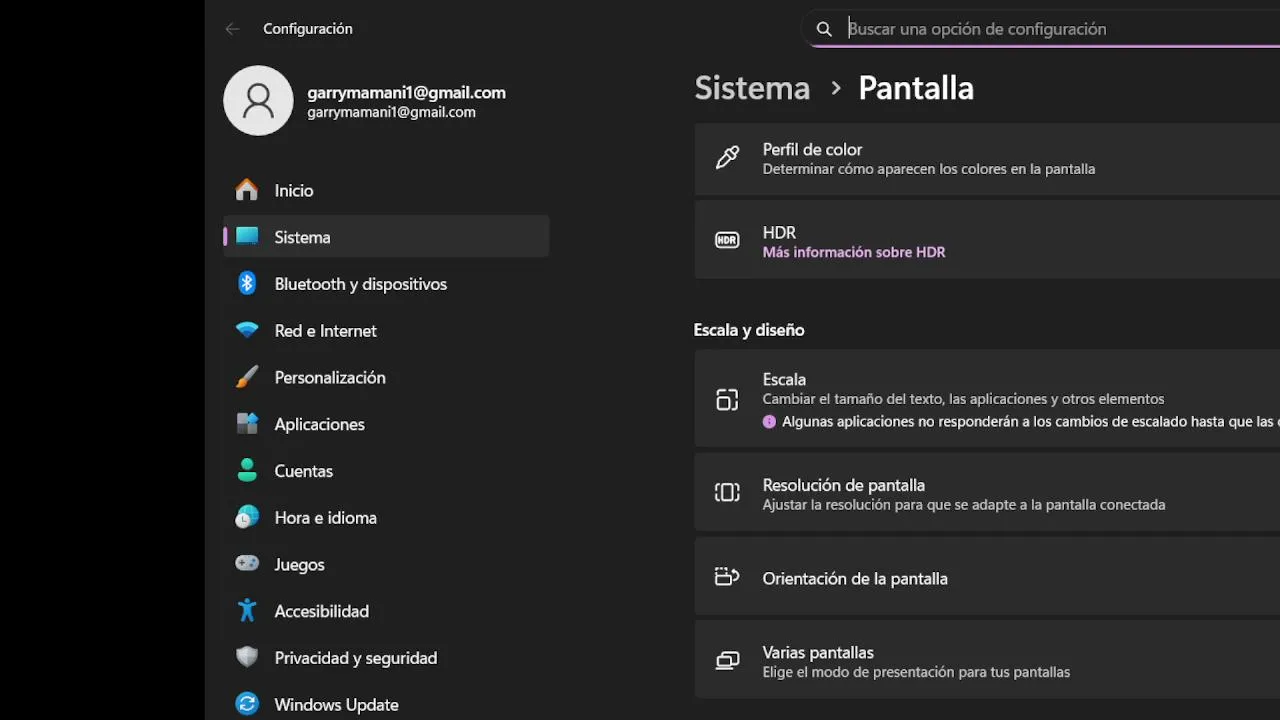Viewport: 1280px width, 720px height.
Task: Go back to Sistema via breadcrumb
Action: tap(752, 88)
